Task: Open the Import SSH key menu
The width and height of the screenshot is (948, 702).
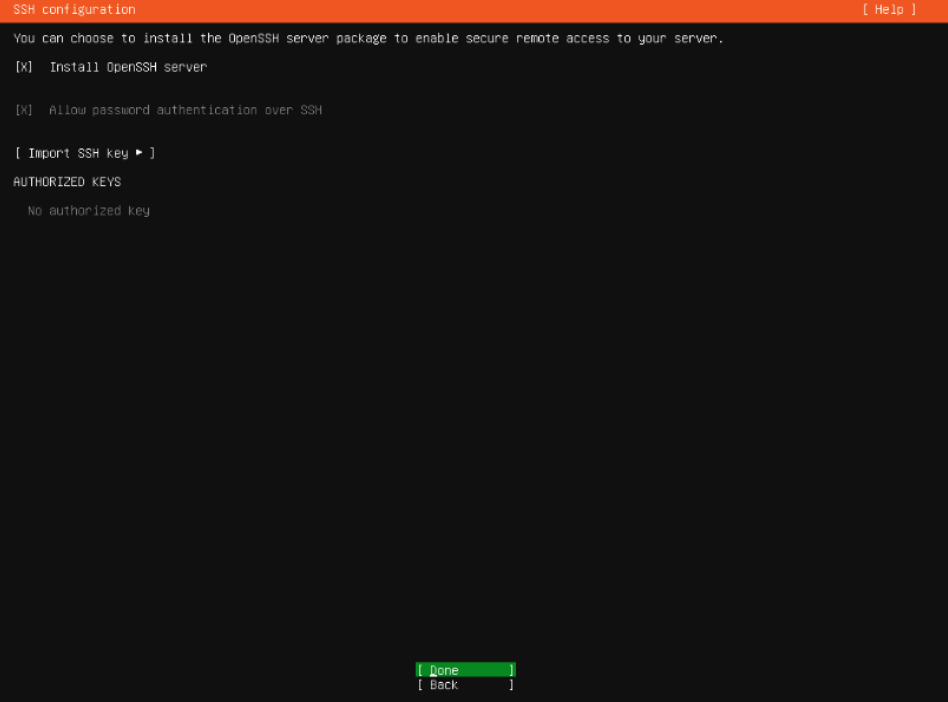Action: [85, 153]
